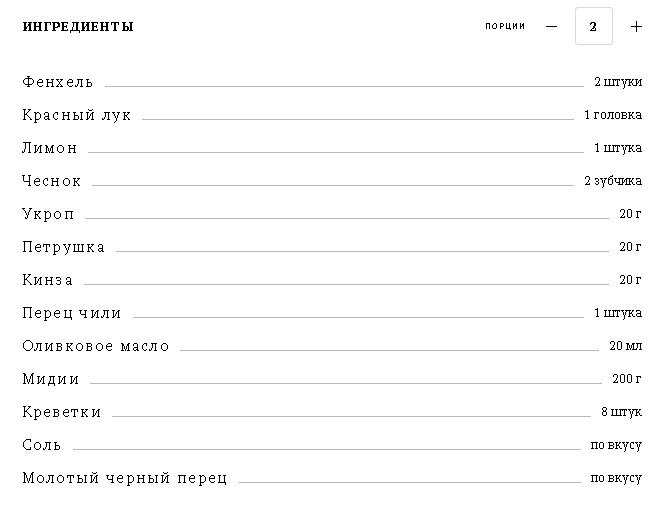666x518 pixels.
Task: Open the Креветки ingredient
Action: (x=62, y=412)
